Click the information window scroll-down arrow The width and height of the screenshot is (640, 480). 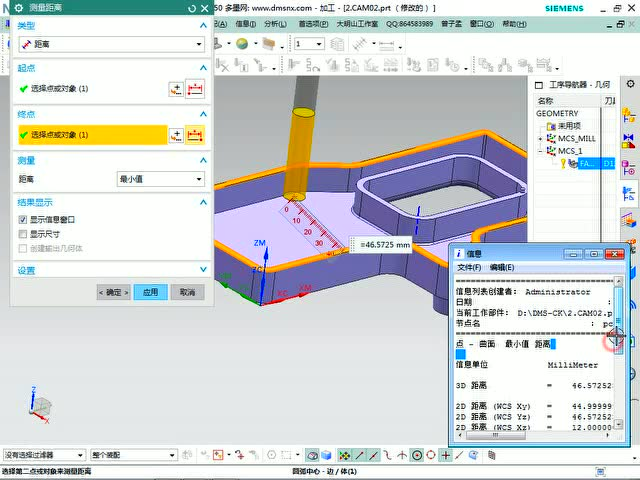[x=618, y=424]
